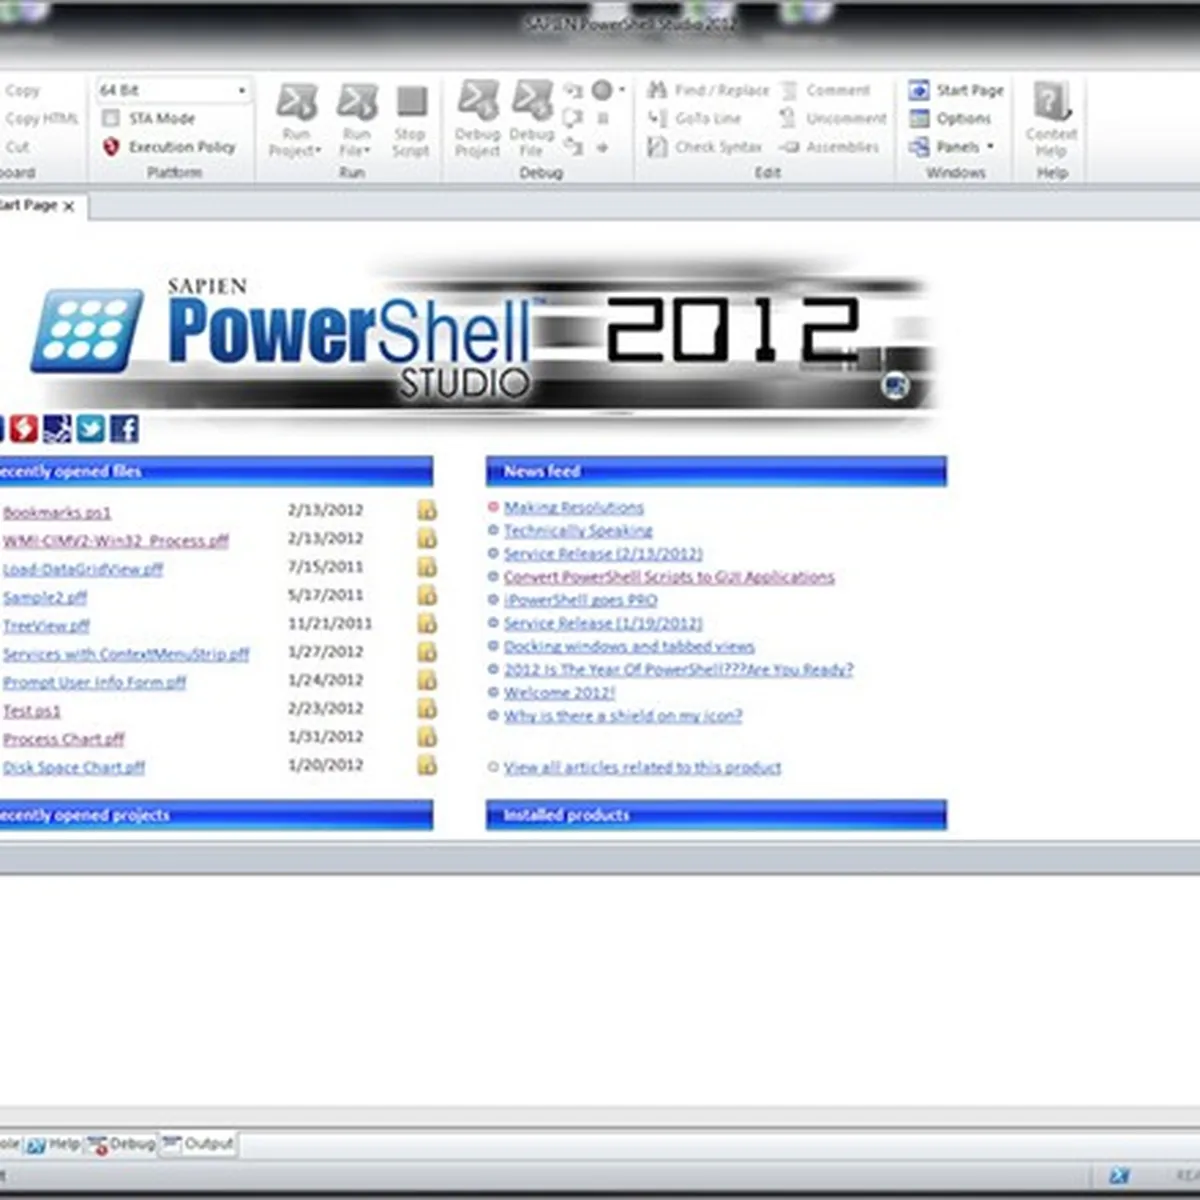Open the Services with ContextMenuStrip.pff link
1200x1200 pixels.
point(126,654)
